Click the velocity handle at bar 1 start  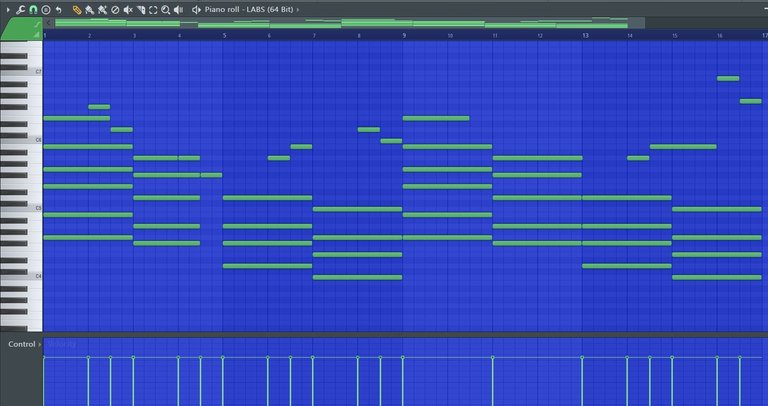pyautogui.click(x=44, y=358)
